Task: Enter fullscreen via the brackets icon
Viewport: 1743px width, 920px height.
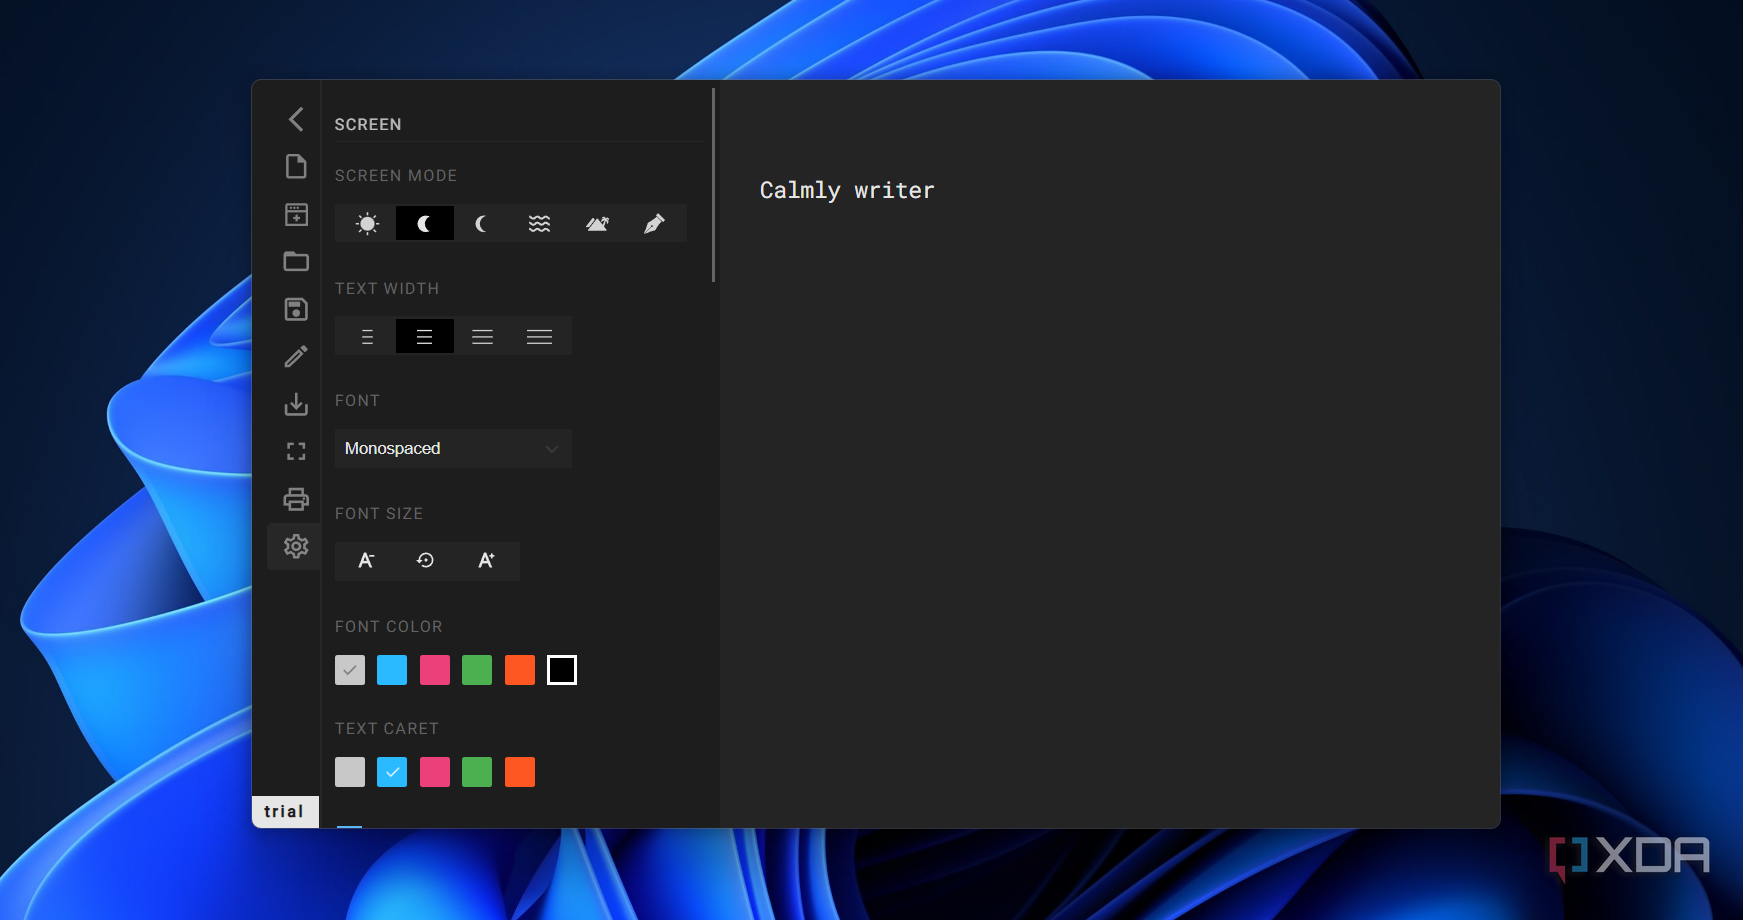Action: [296, 451]
